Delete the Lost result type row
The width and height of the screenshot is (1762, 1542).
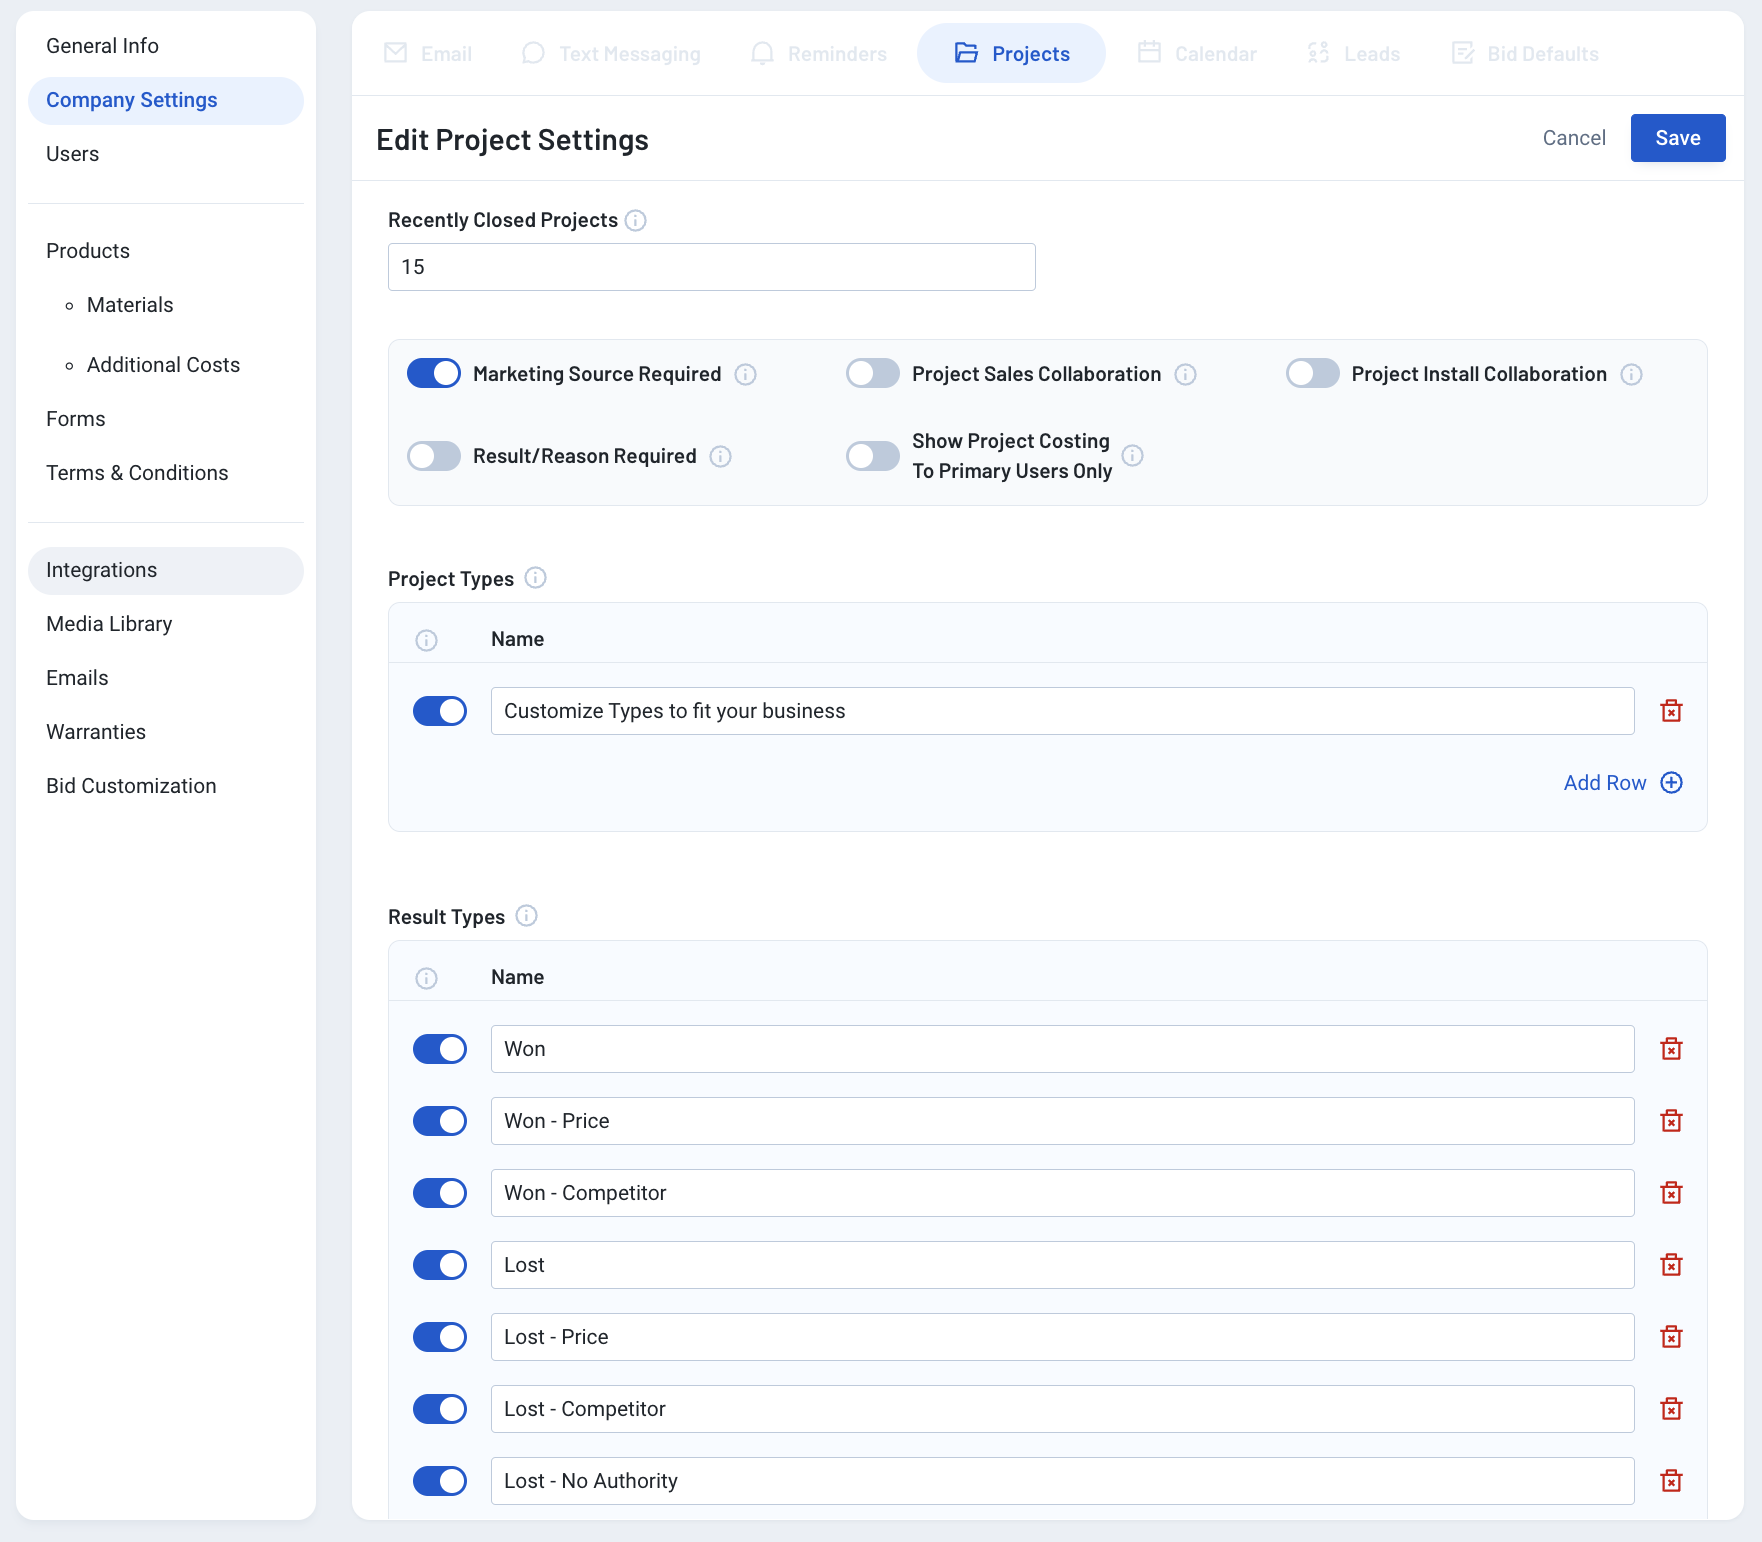1671,1265
